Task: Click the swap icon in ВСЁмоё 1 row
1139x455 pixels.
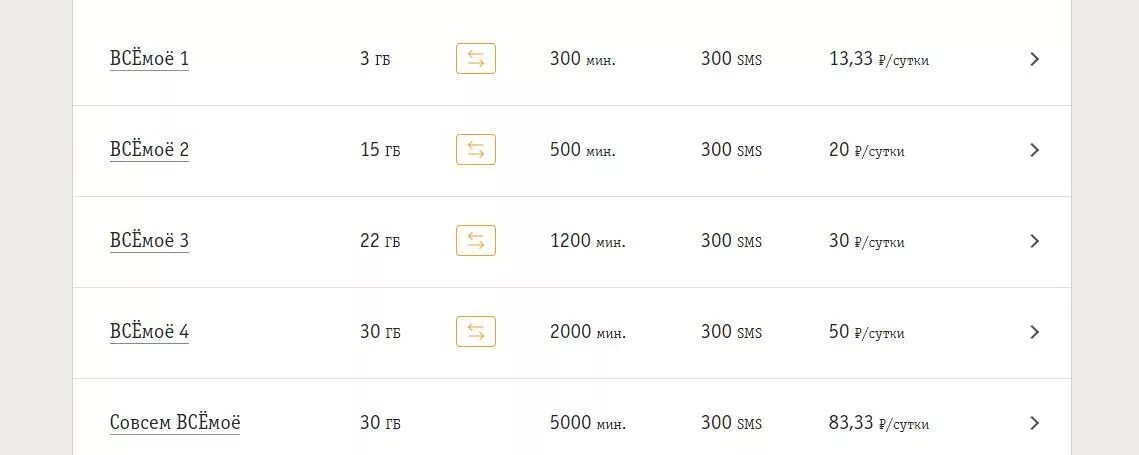Action: point(476,59)
